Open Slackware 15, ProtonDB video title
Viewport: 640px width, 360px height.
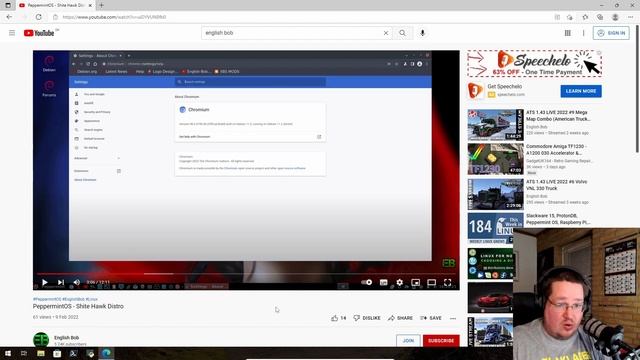558,219
